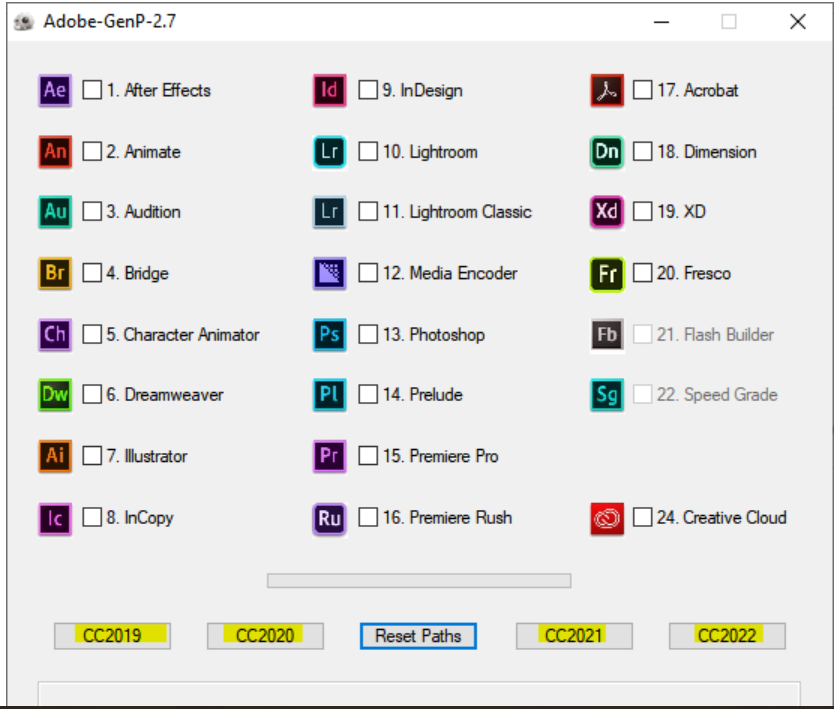Enable the Dreamweaver checkbox
The width and height of the screenshot is (834, 709).
point(92,394)
